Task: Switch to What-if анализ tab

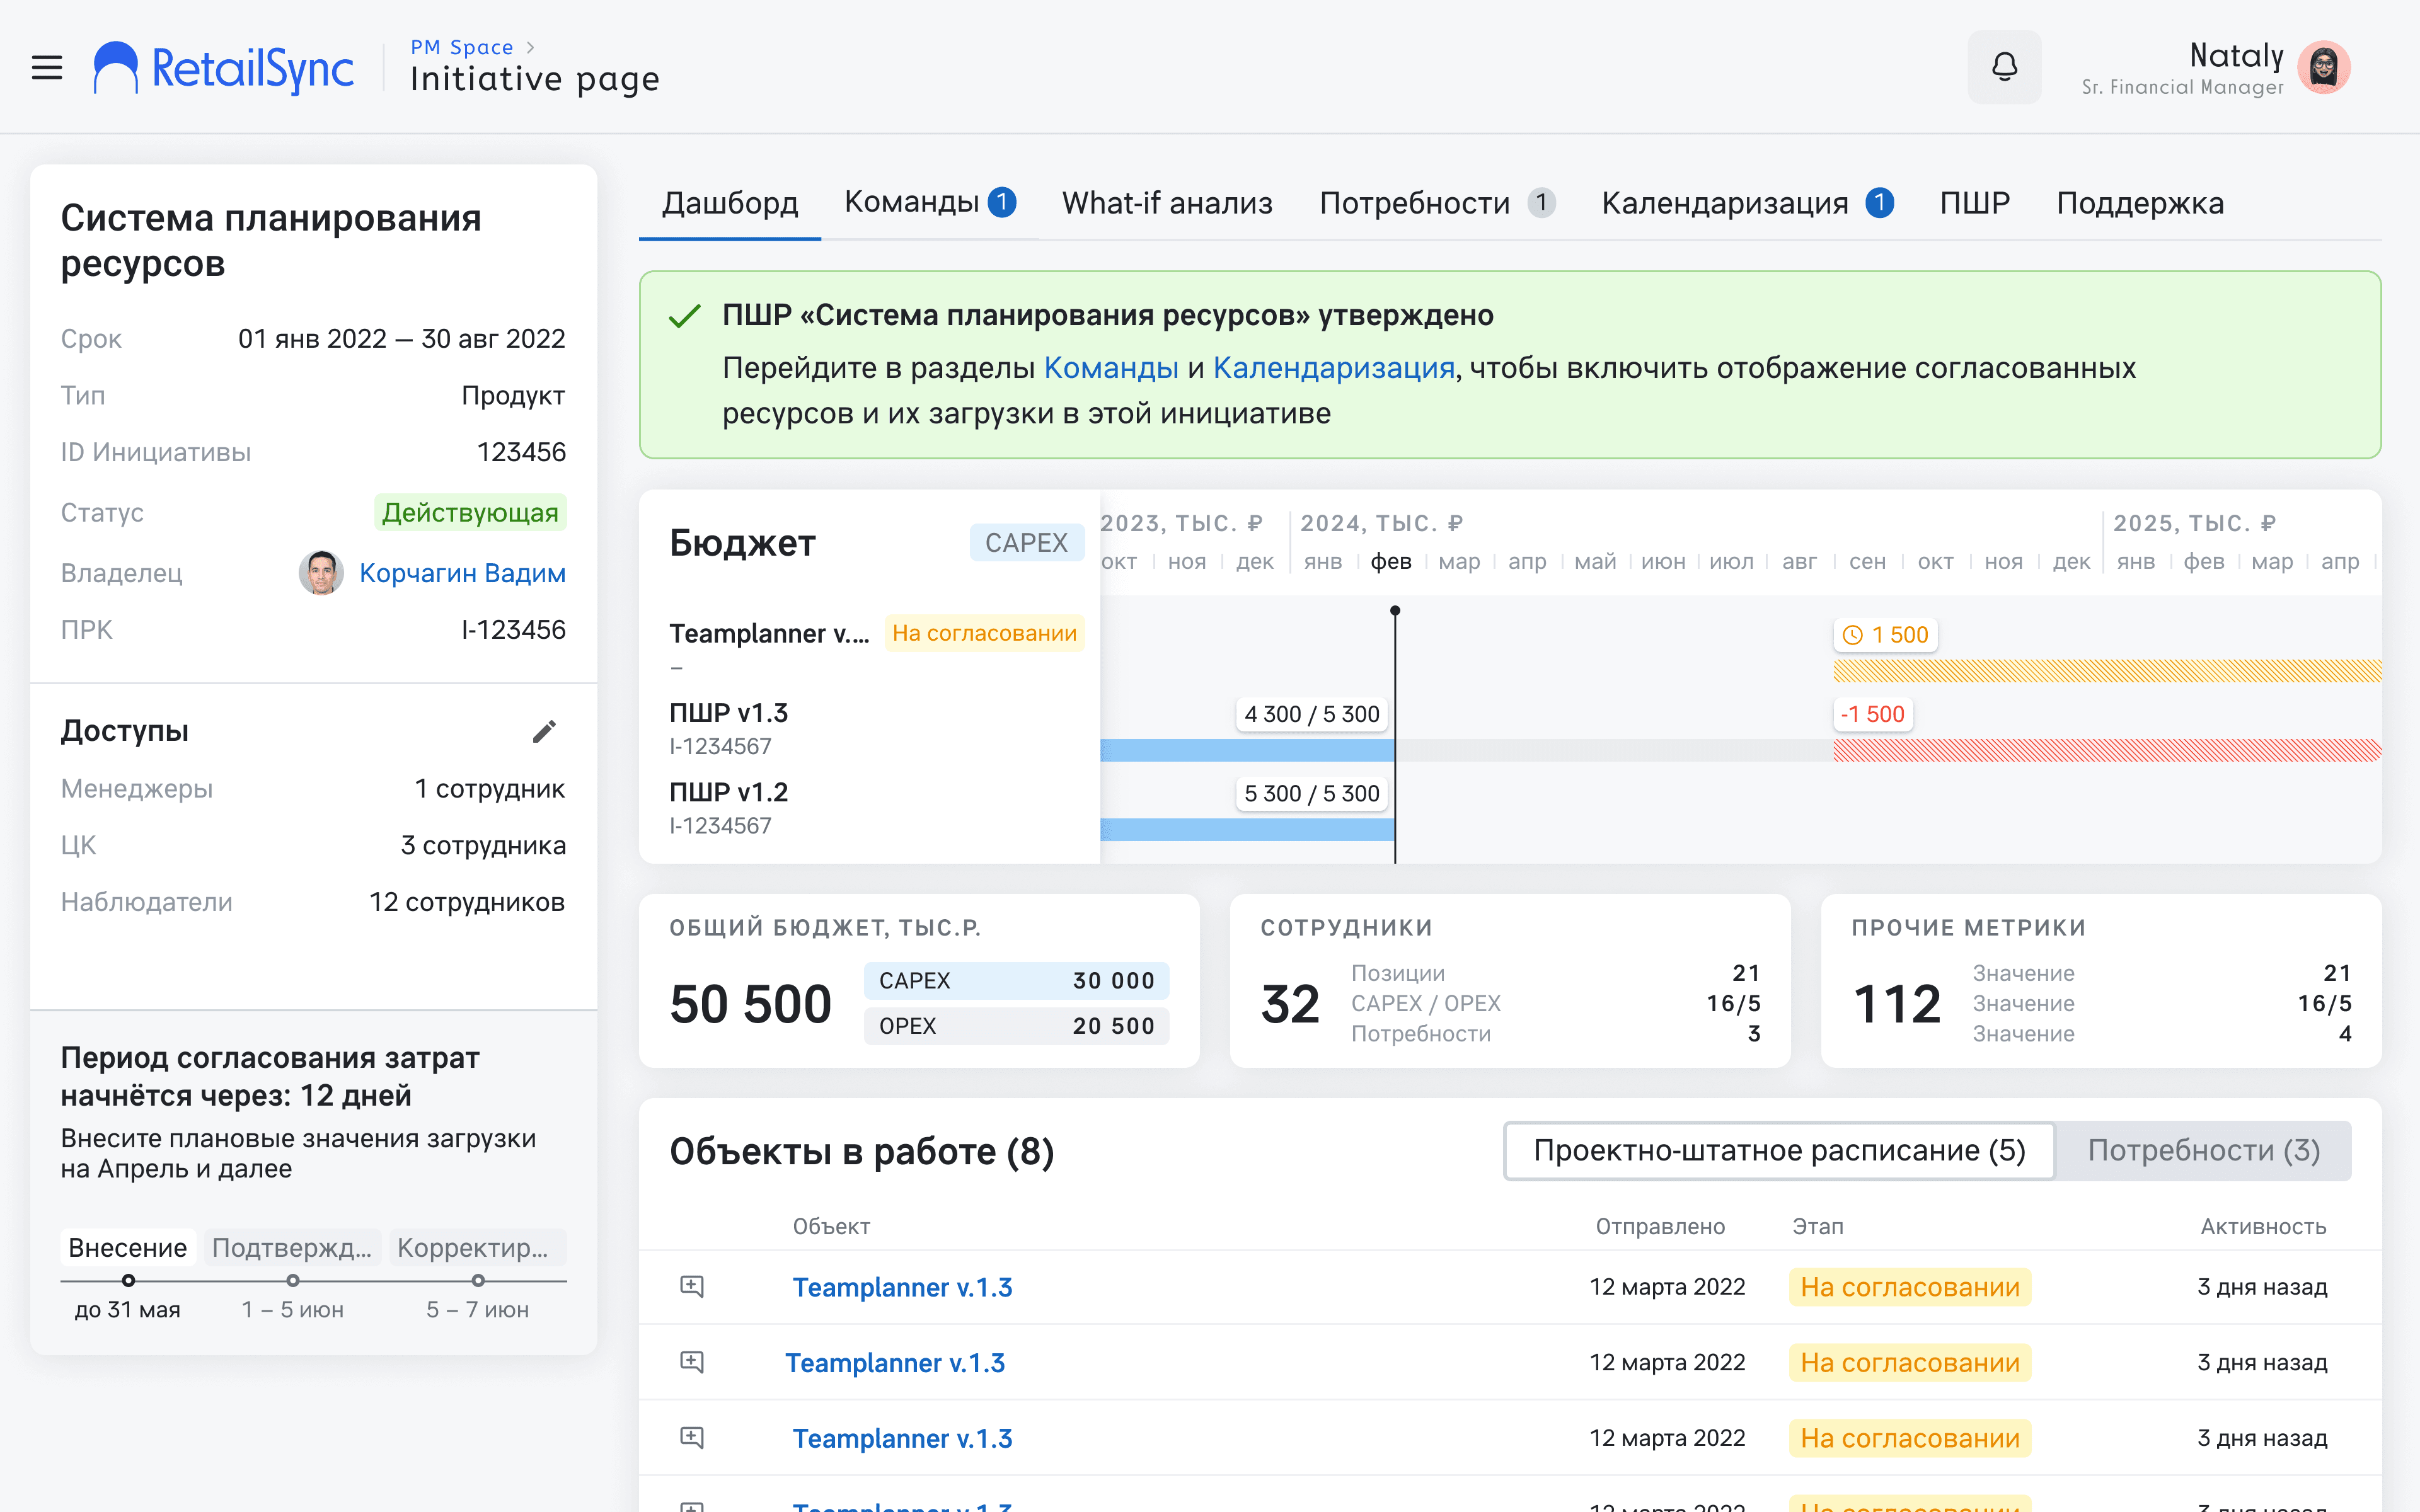Action: click(1167, 203)
